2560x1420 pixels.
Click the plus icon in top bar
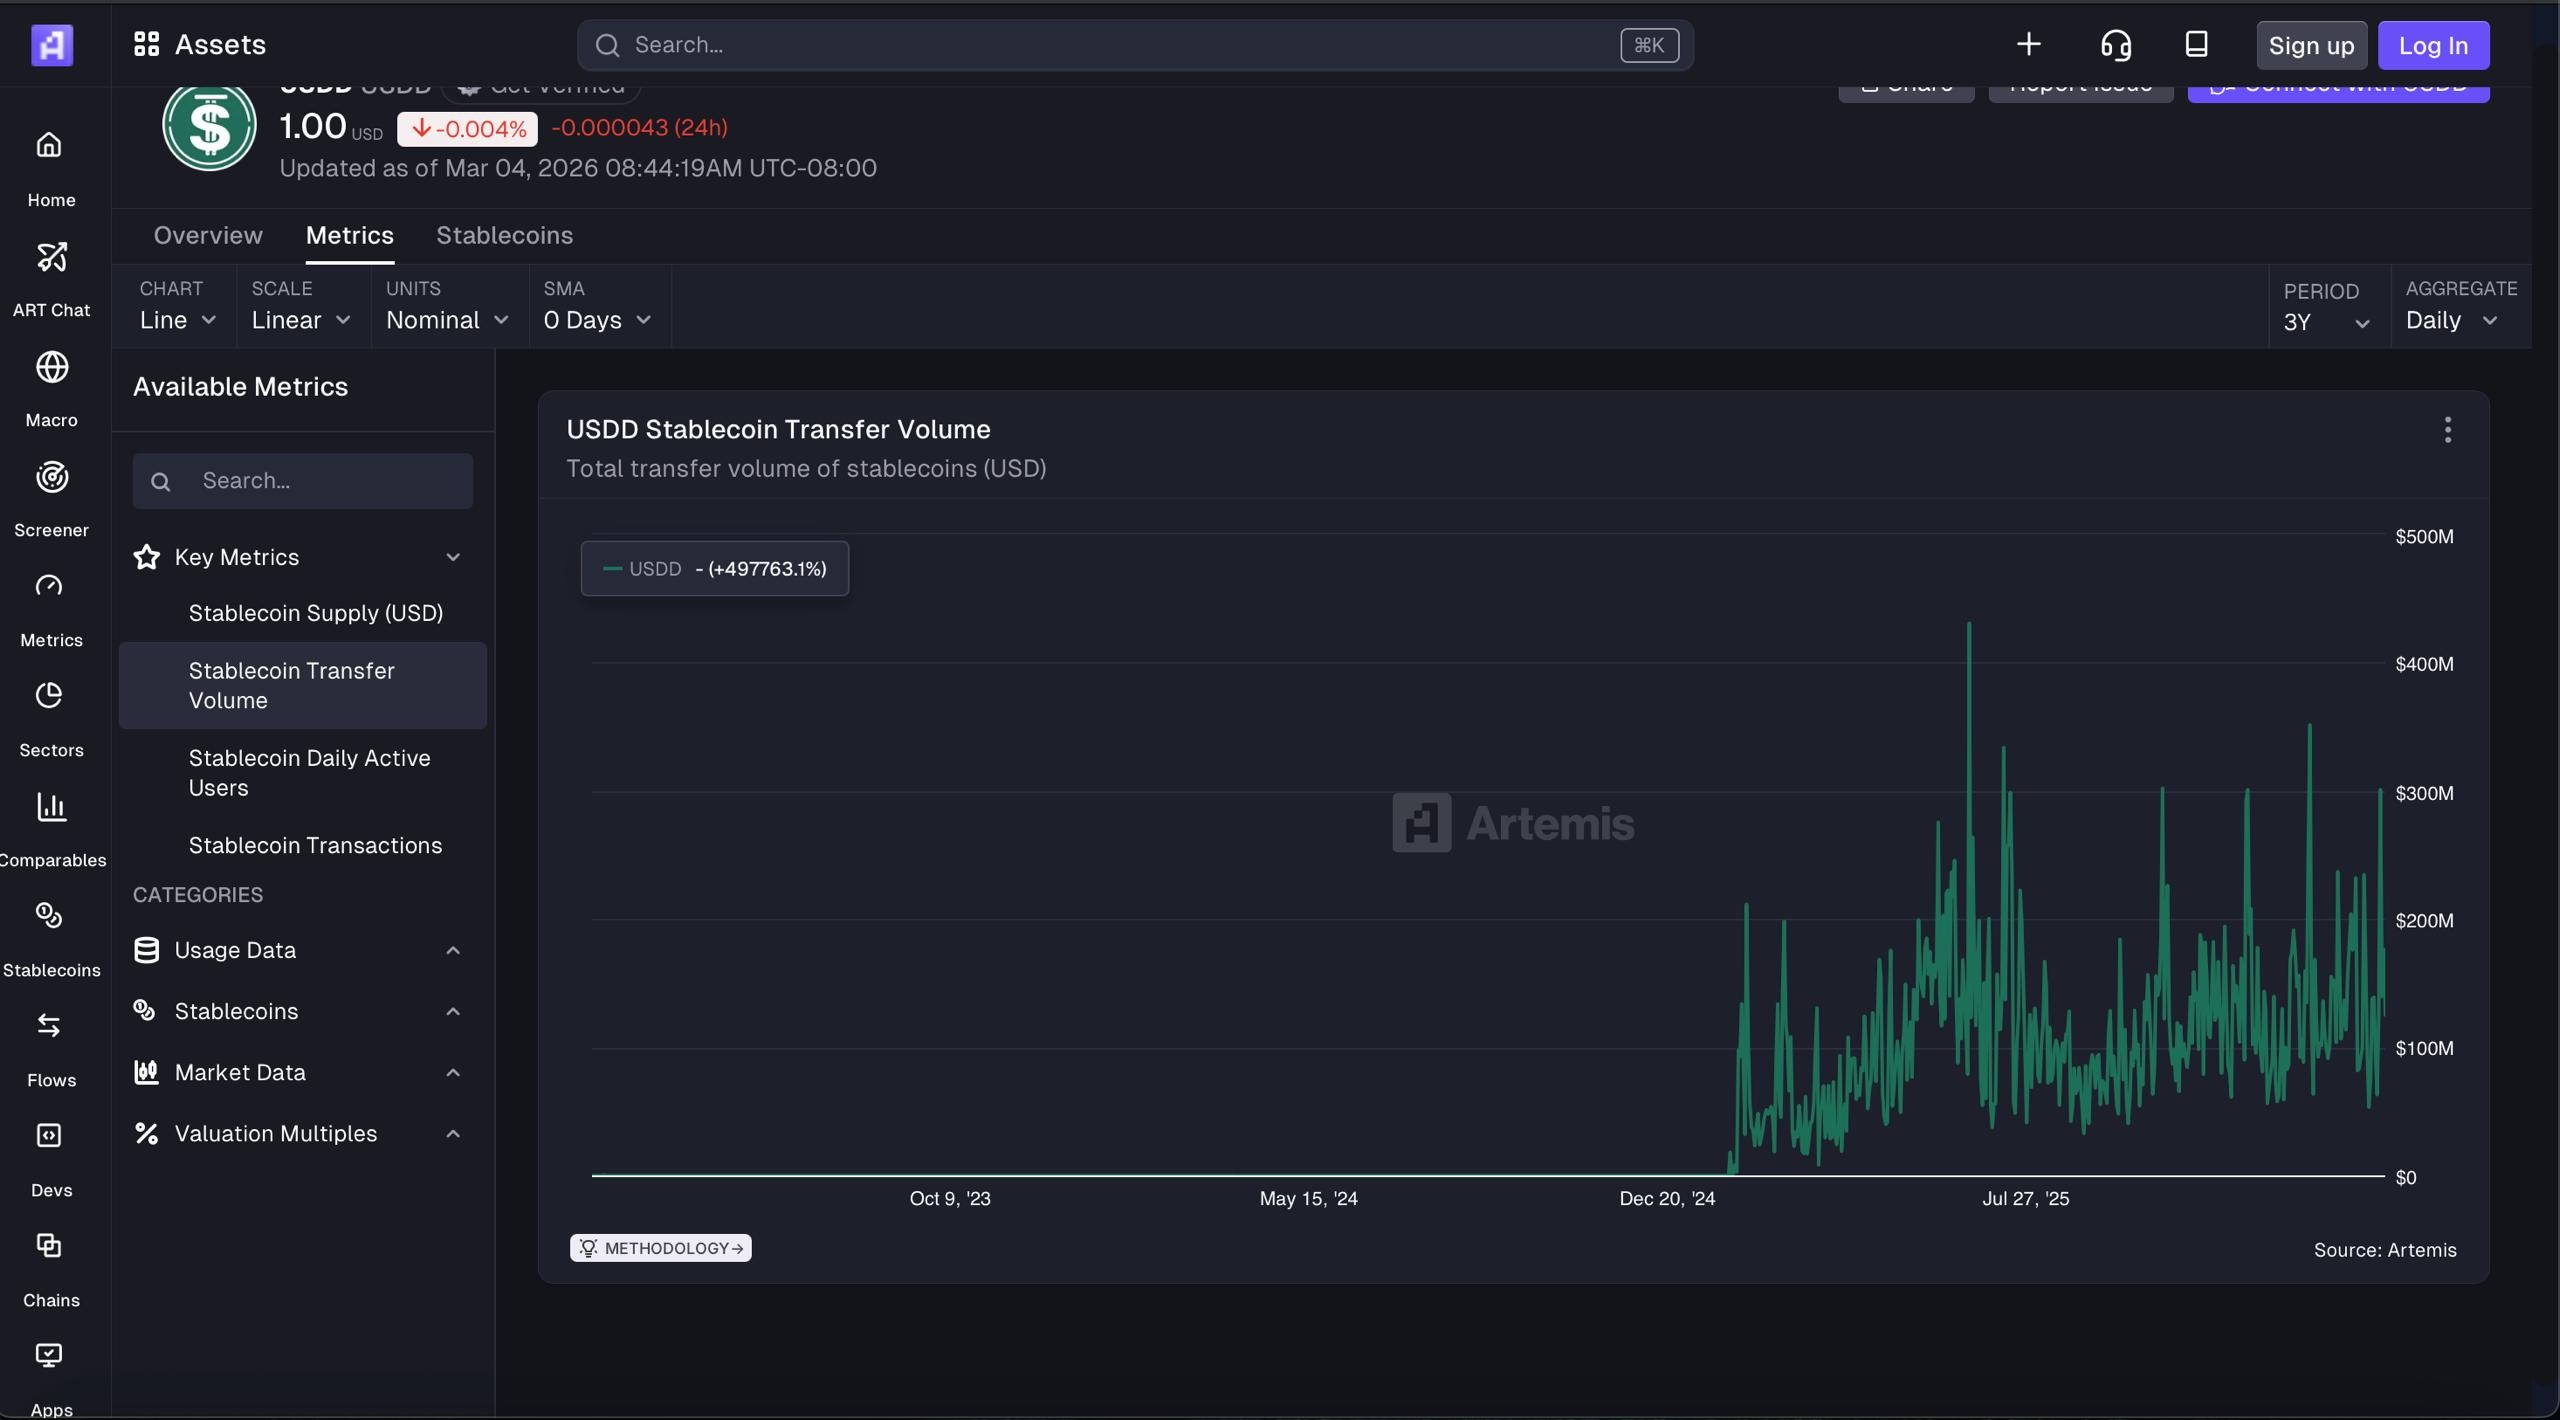(2028, 45)
